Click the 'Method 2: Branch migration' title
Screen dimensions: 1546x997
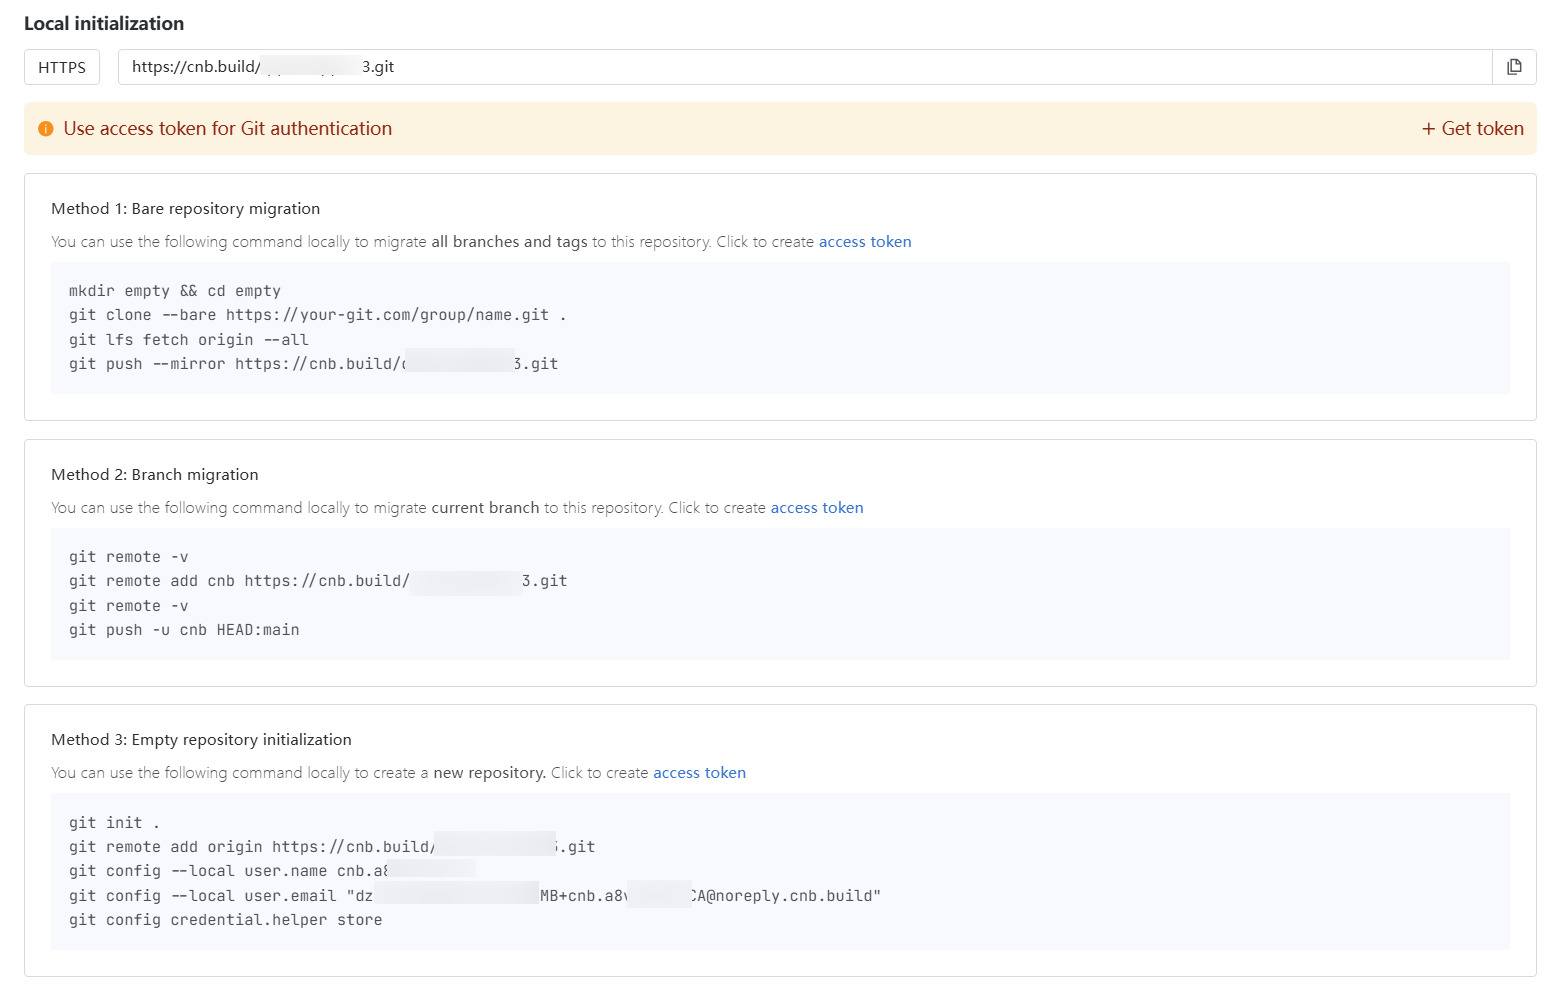coord(155,475)
